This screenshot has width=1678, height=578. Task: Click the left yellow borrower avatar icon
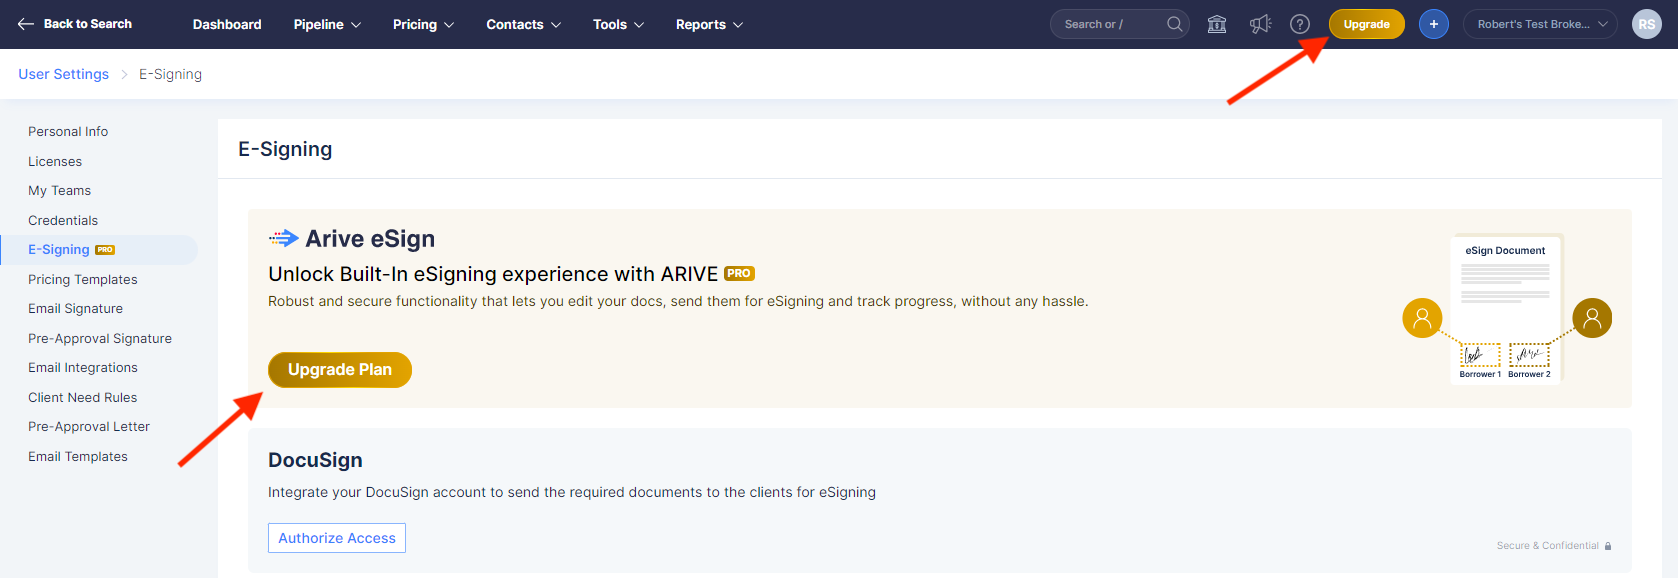[x=1422, y=318]
